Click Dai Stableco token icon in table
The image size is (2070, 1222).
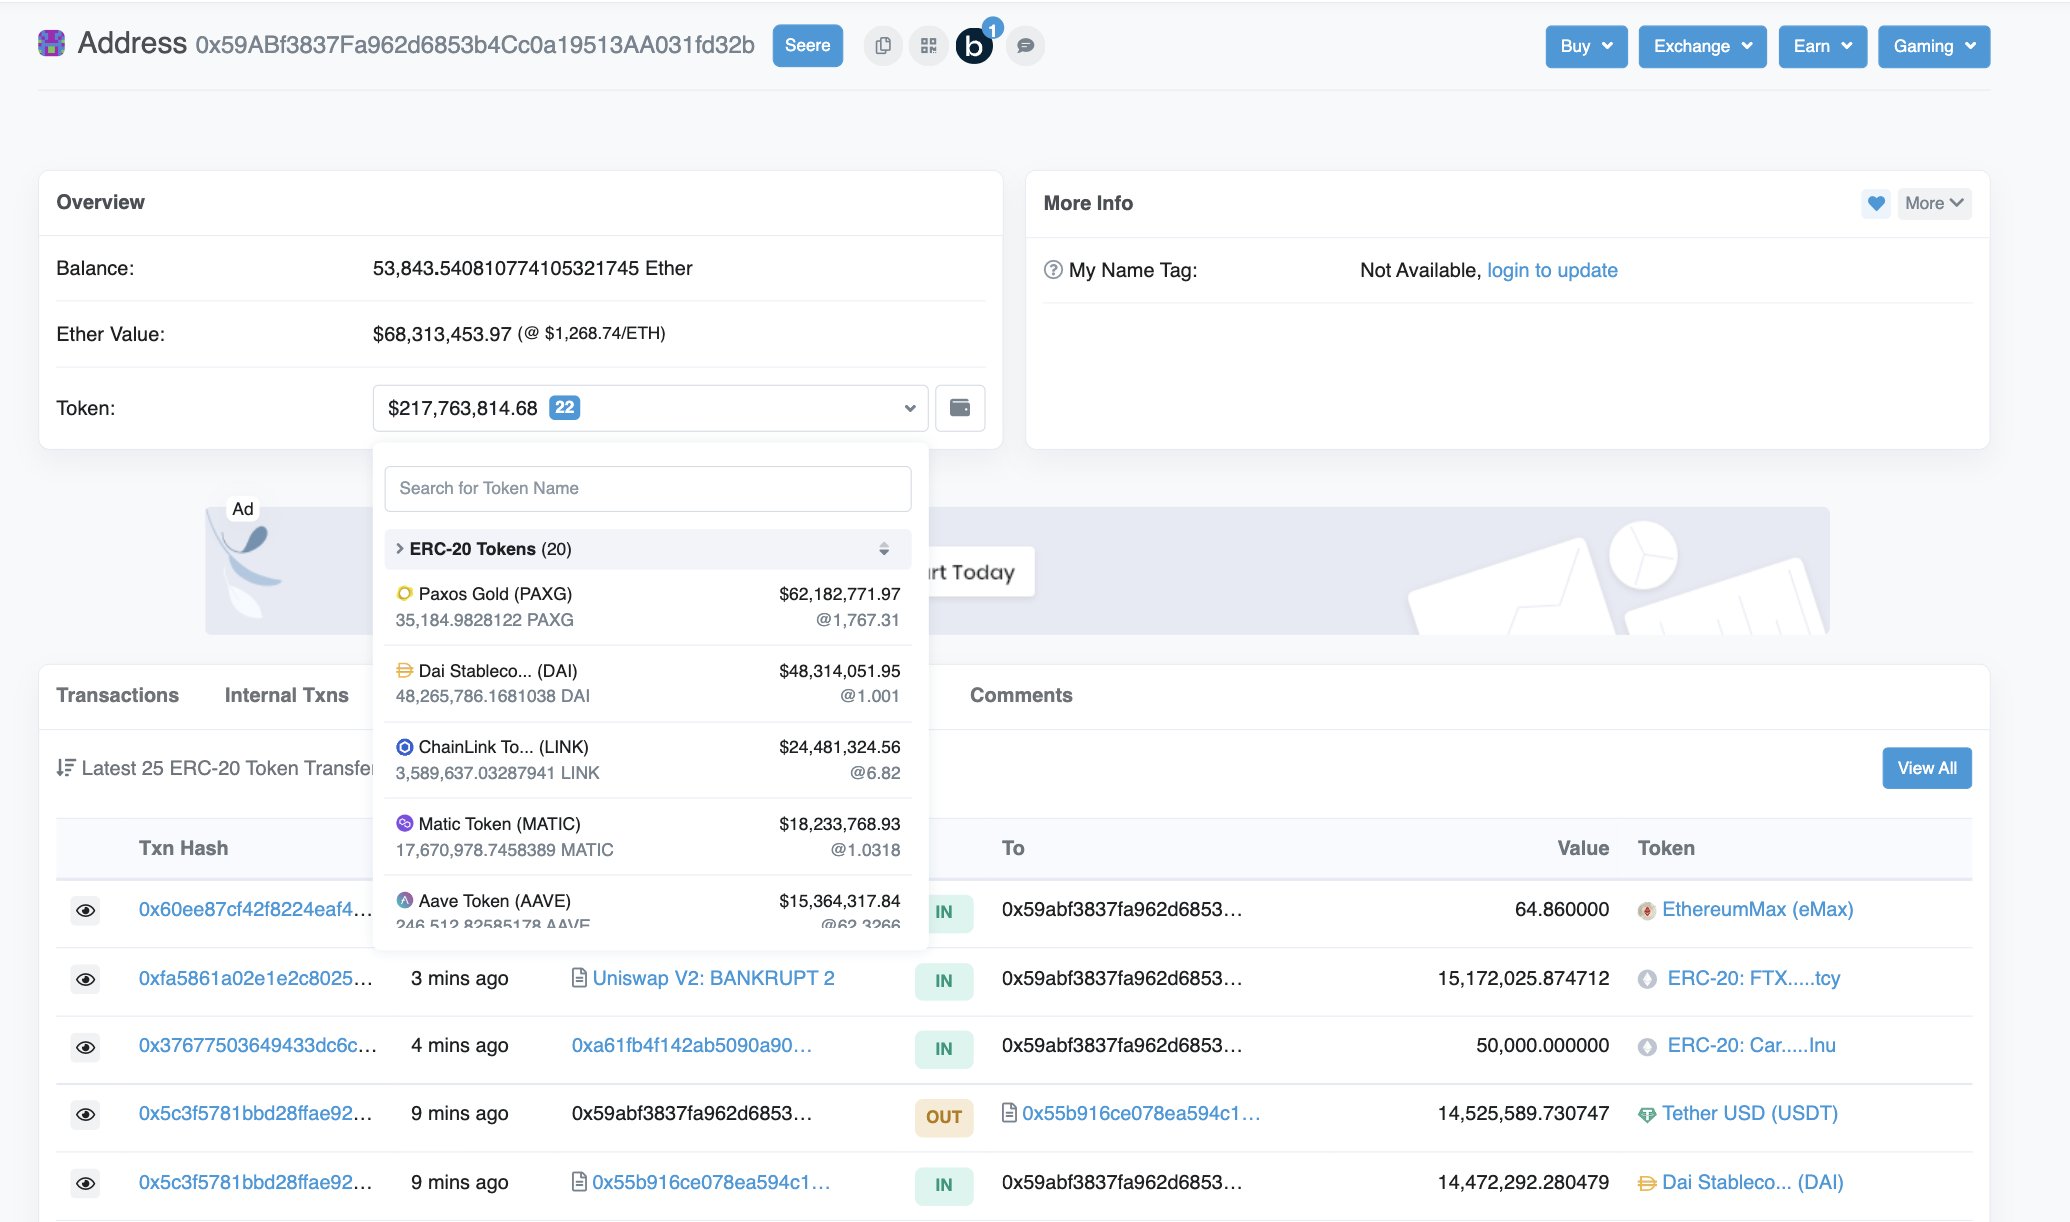point(1646,1183)
